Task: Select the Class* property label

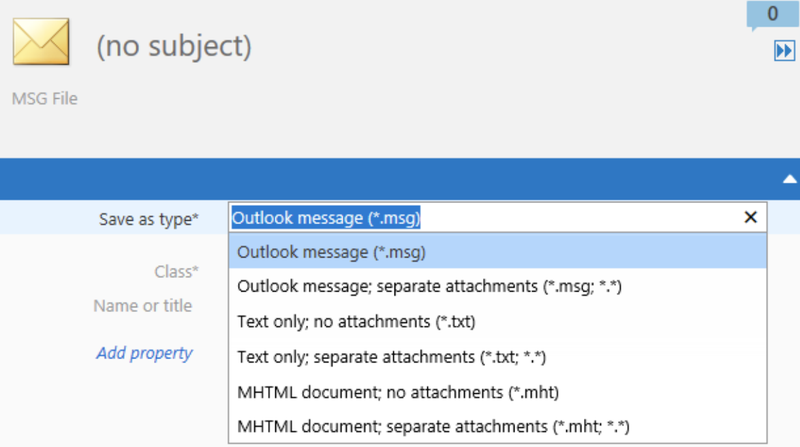Action: 177,271
